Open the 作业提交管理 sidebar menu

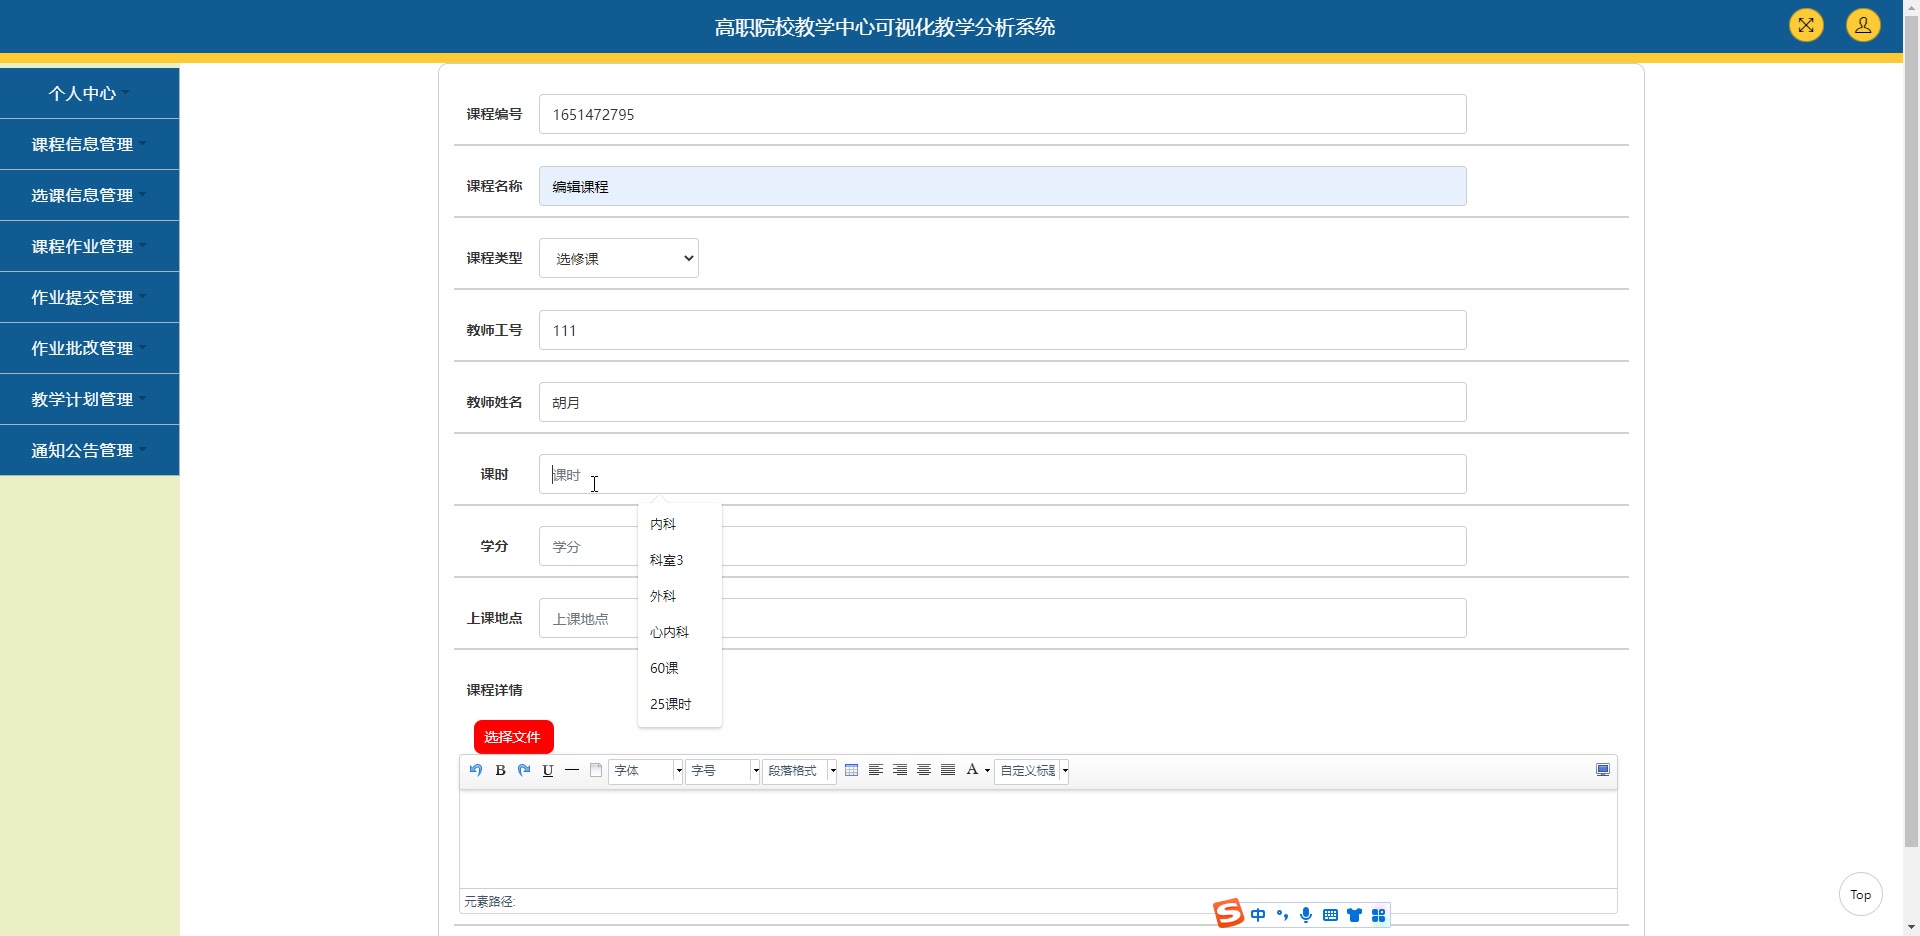(89, 297)
